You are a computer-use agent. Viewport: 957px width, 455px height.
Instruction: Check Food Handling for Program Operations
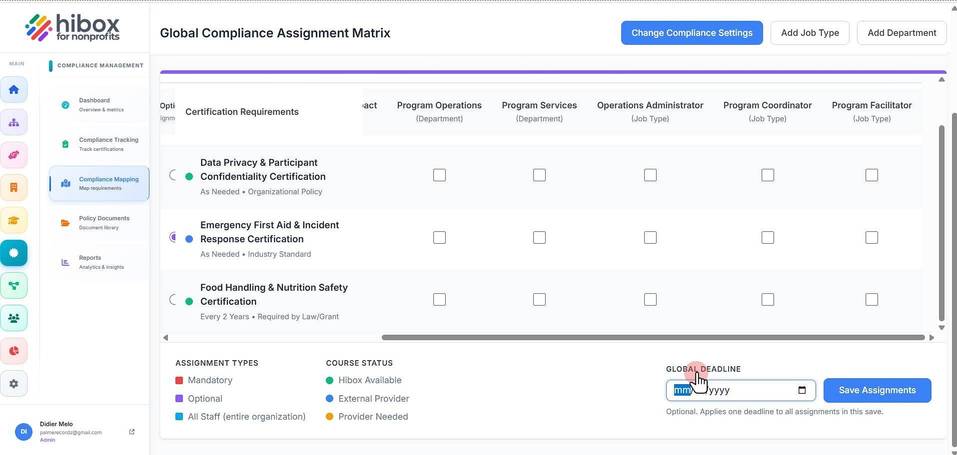(x=439, y=299)
